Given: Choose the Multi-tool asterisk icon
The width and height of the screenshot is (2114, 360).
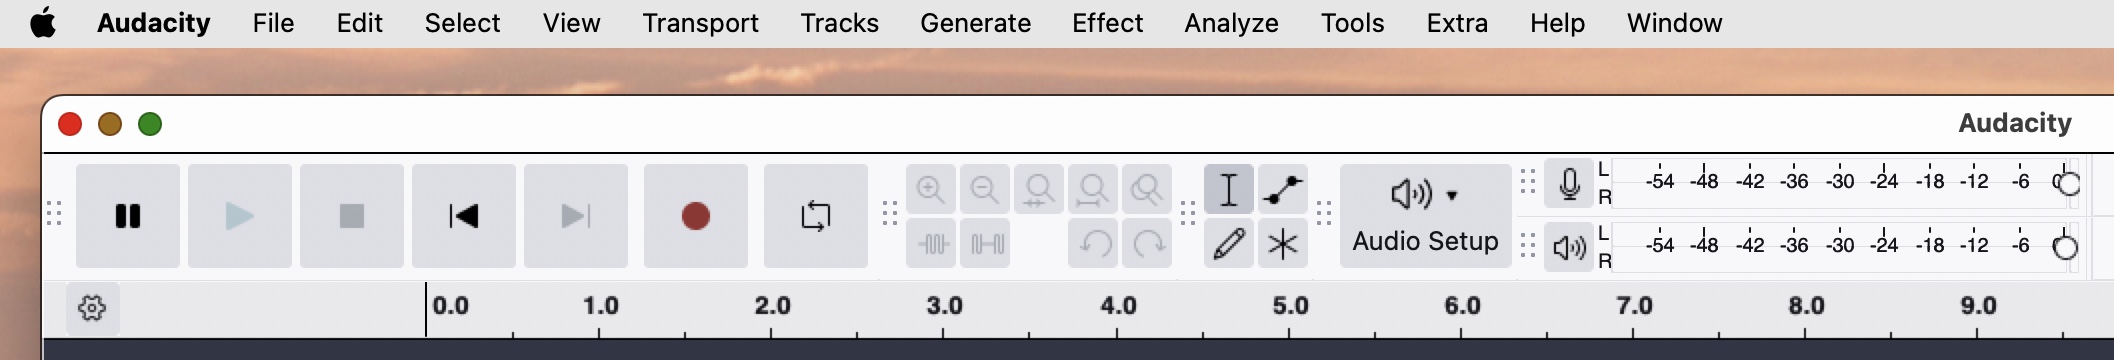Looking at the screenshot, I should pyautogui.click(x=1283, y=243).
